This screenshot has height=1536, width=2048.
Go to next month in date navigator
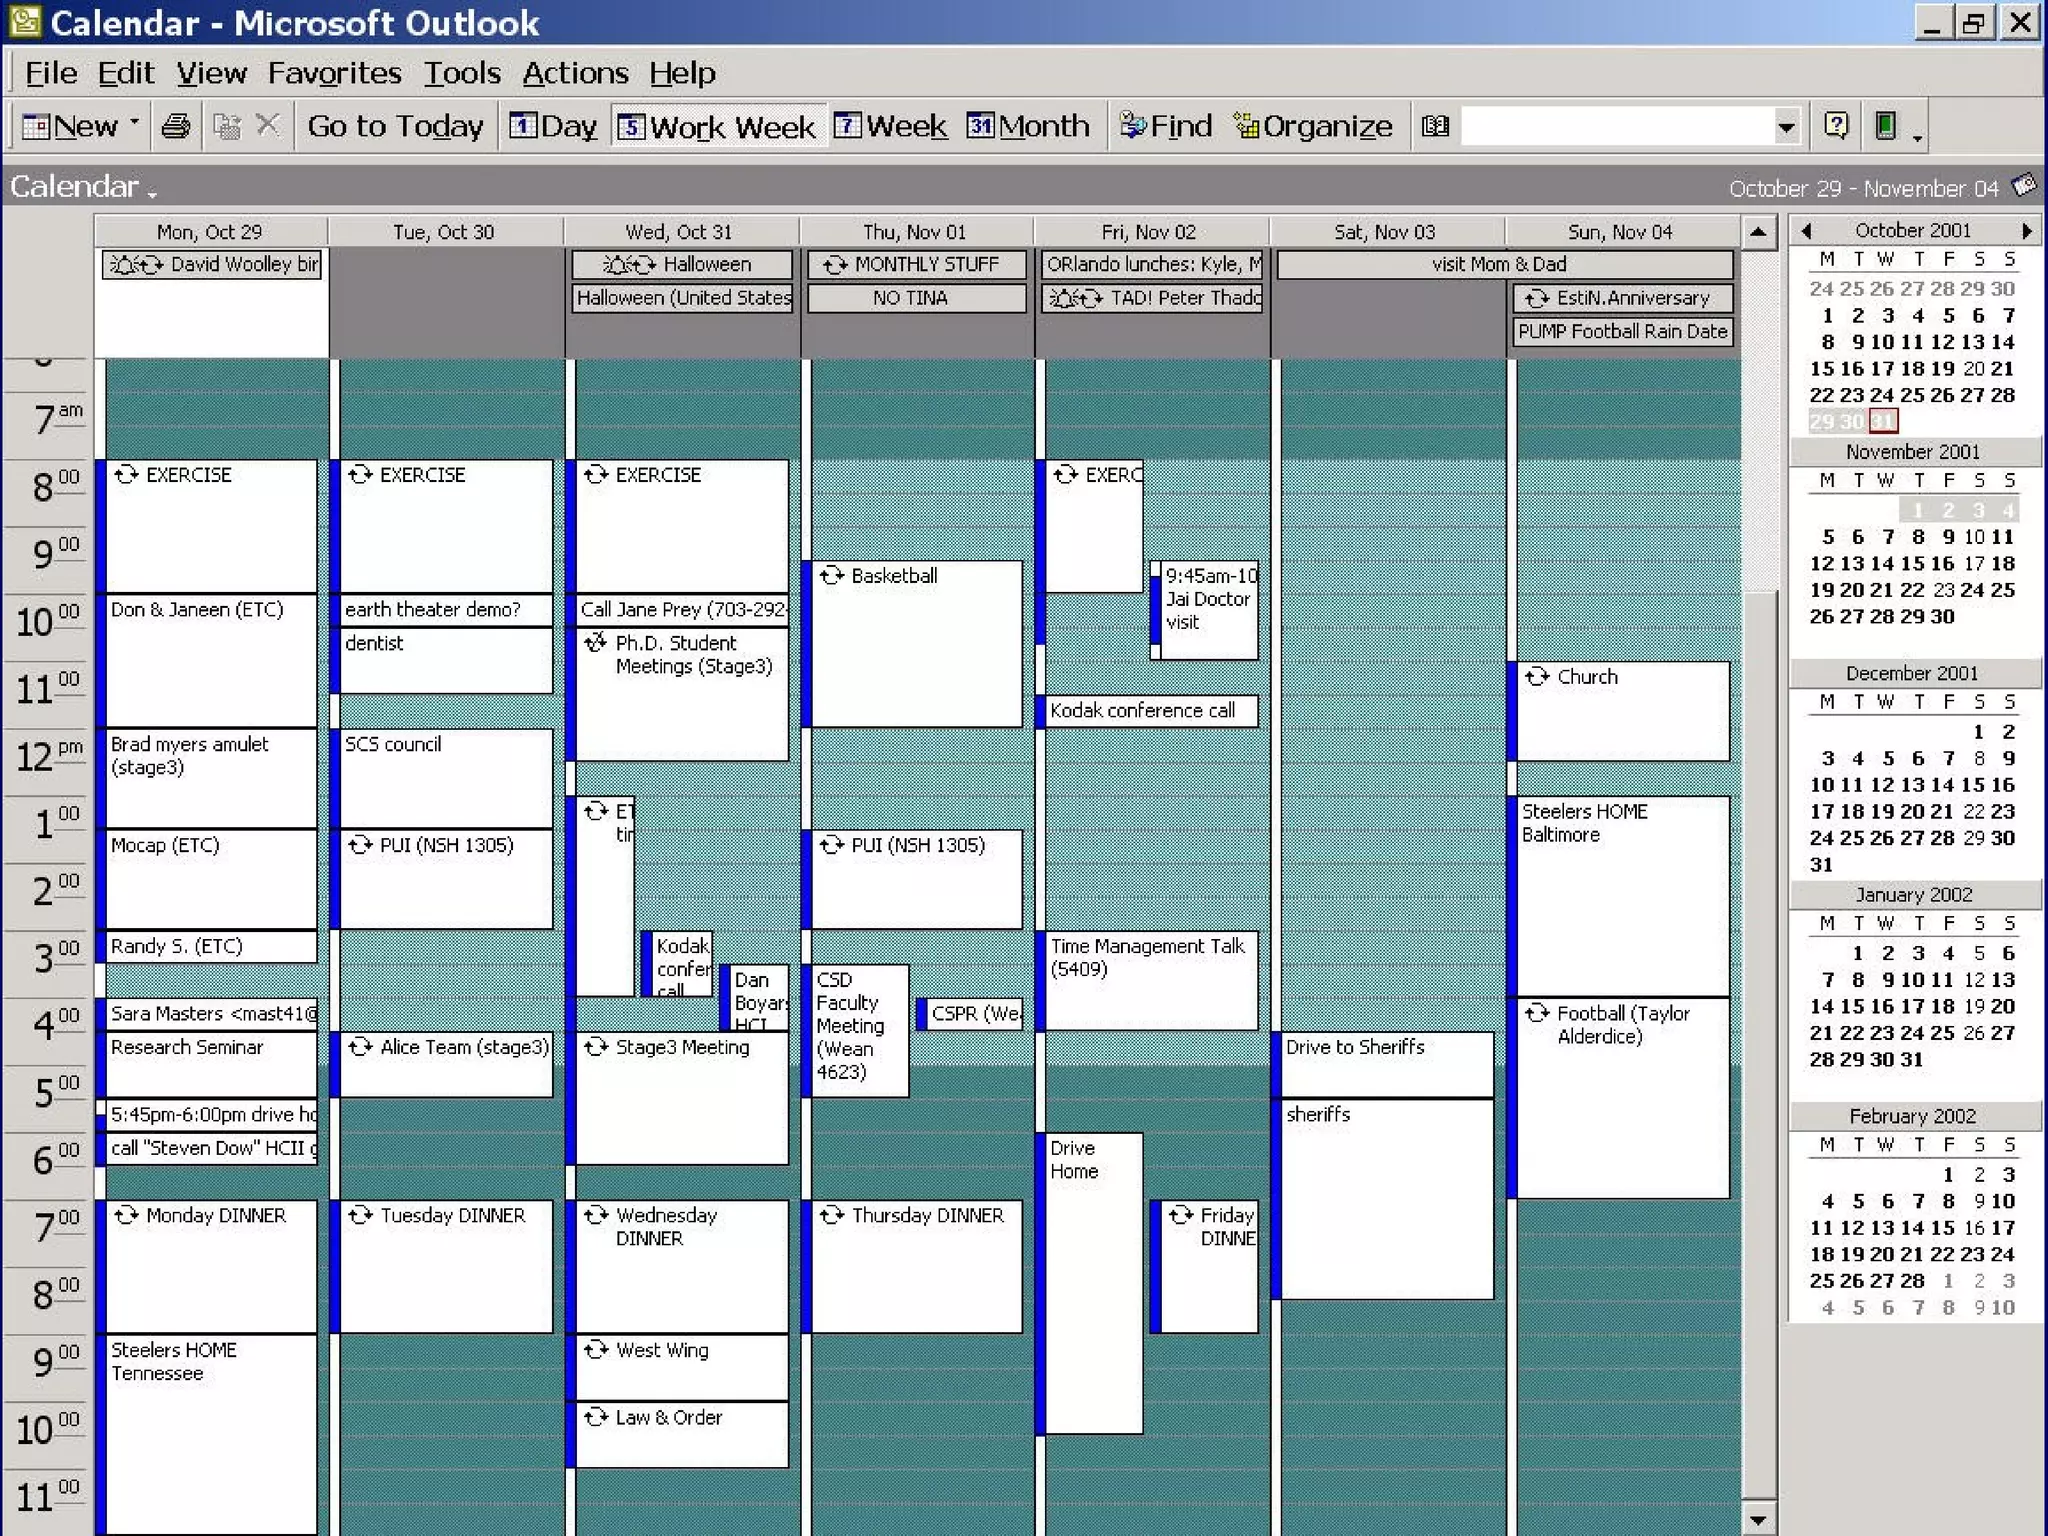point(2026,231)
